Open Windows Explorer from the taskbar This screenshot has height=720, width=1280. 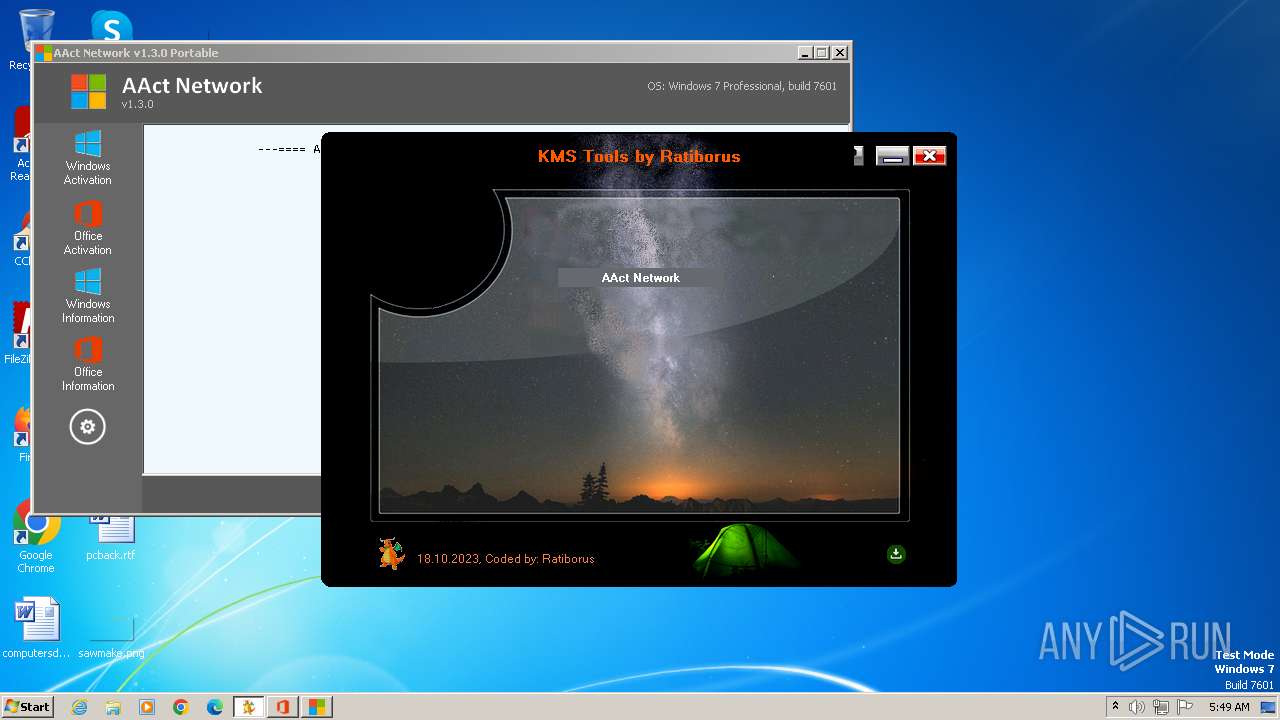[113, 707]
